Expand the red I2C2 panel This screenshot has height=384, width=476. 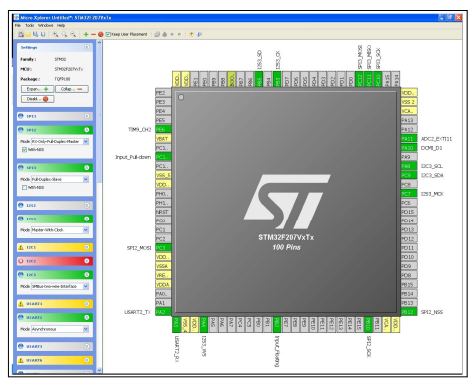click(87, 261)
